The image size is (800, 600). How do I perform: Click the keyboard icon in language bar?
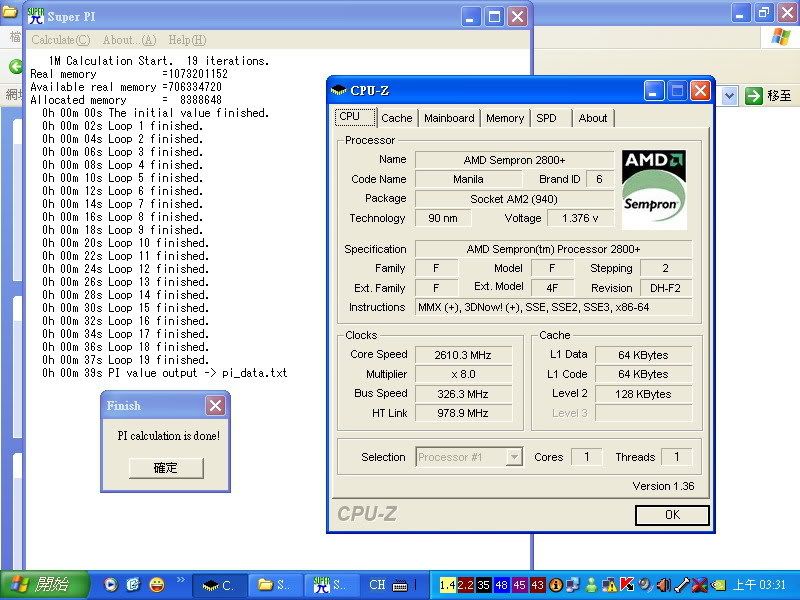coord(401,586)
